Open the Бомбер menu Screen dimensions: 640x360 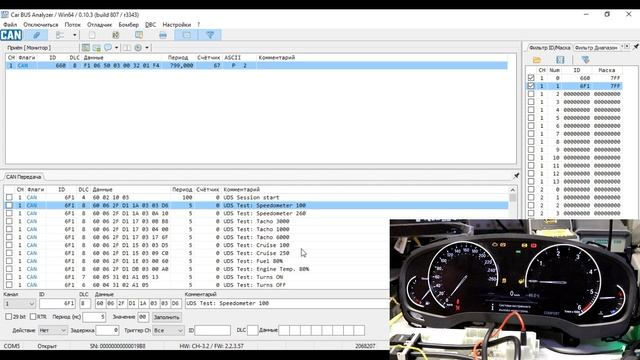pyautogui.click(x=129, y=24)
